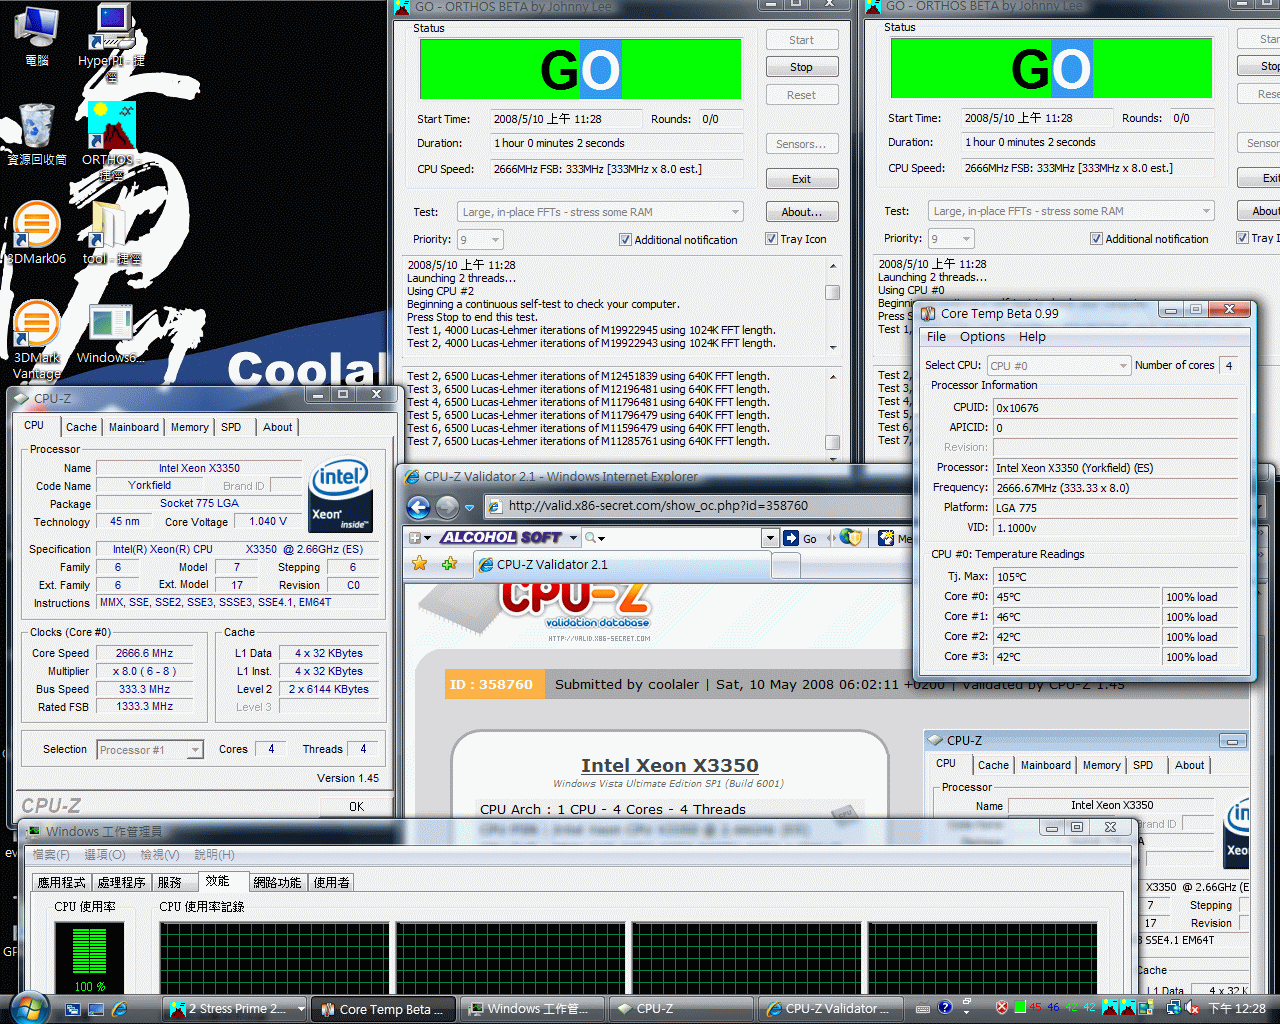Click Exit in the left ORTHOS window
Viewport: 1280px width, 1024px height.
point(802,179)
